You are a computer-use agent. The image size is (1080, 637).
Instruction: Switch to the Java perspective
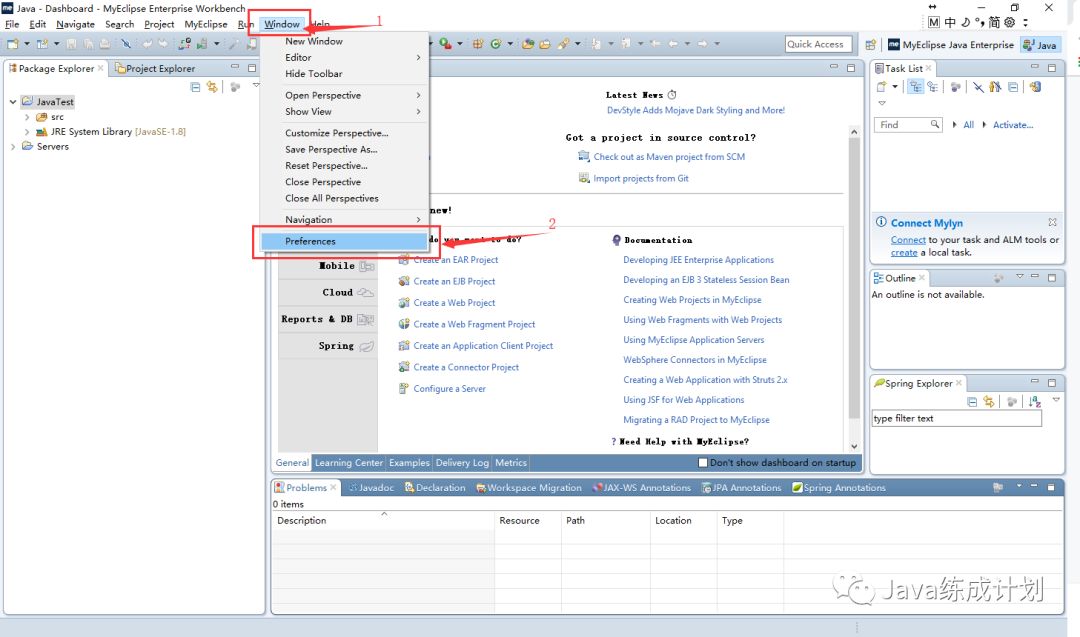(x=1040, y=45)
